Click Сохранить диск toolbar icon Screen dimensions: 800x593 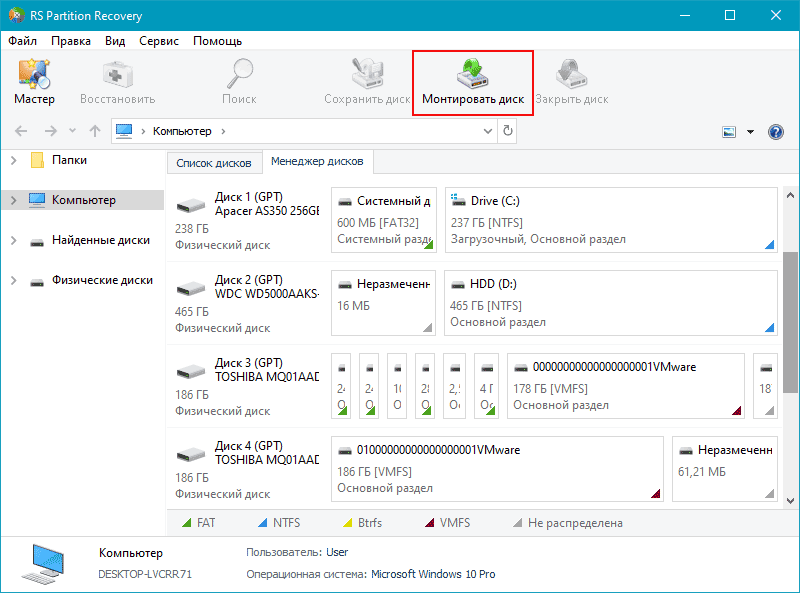coord(367,82)
